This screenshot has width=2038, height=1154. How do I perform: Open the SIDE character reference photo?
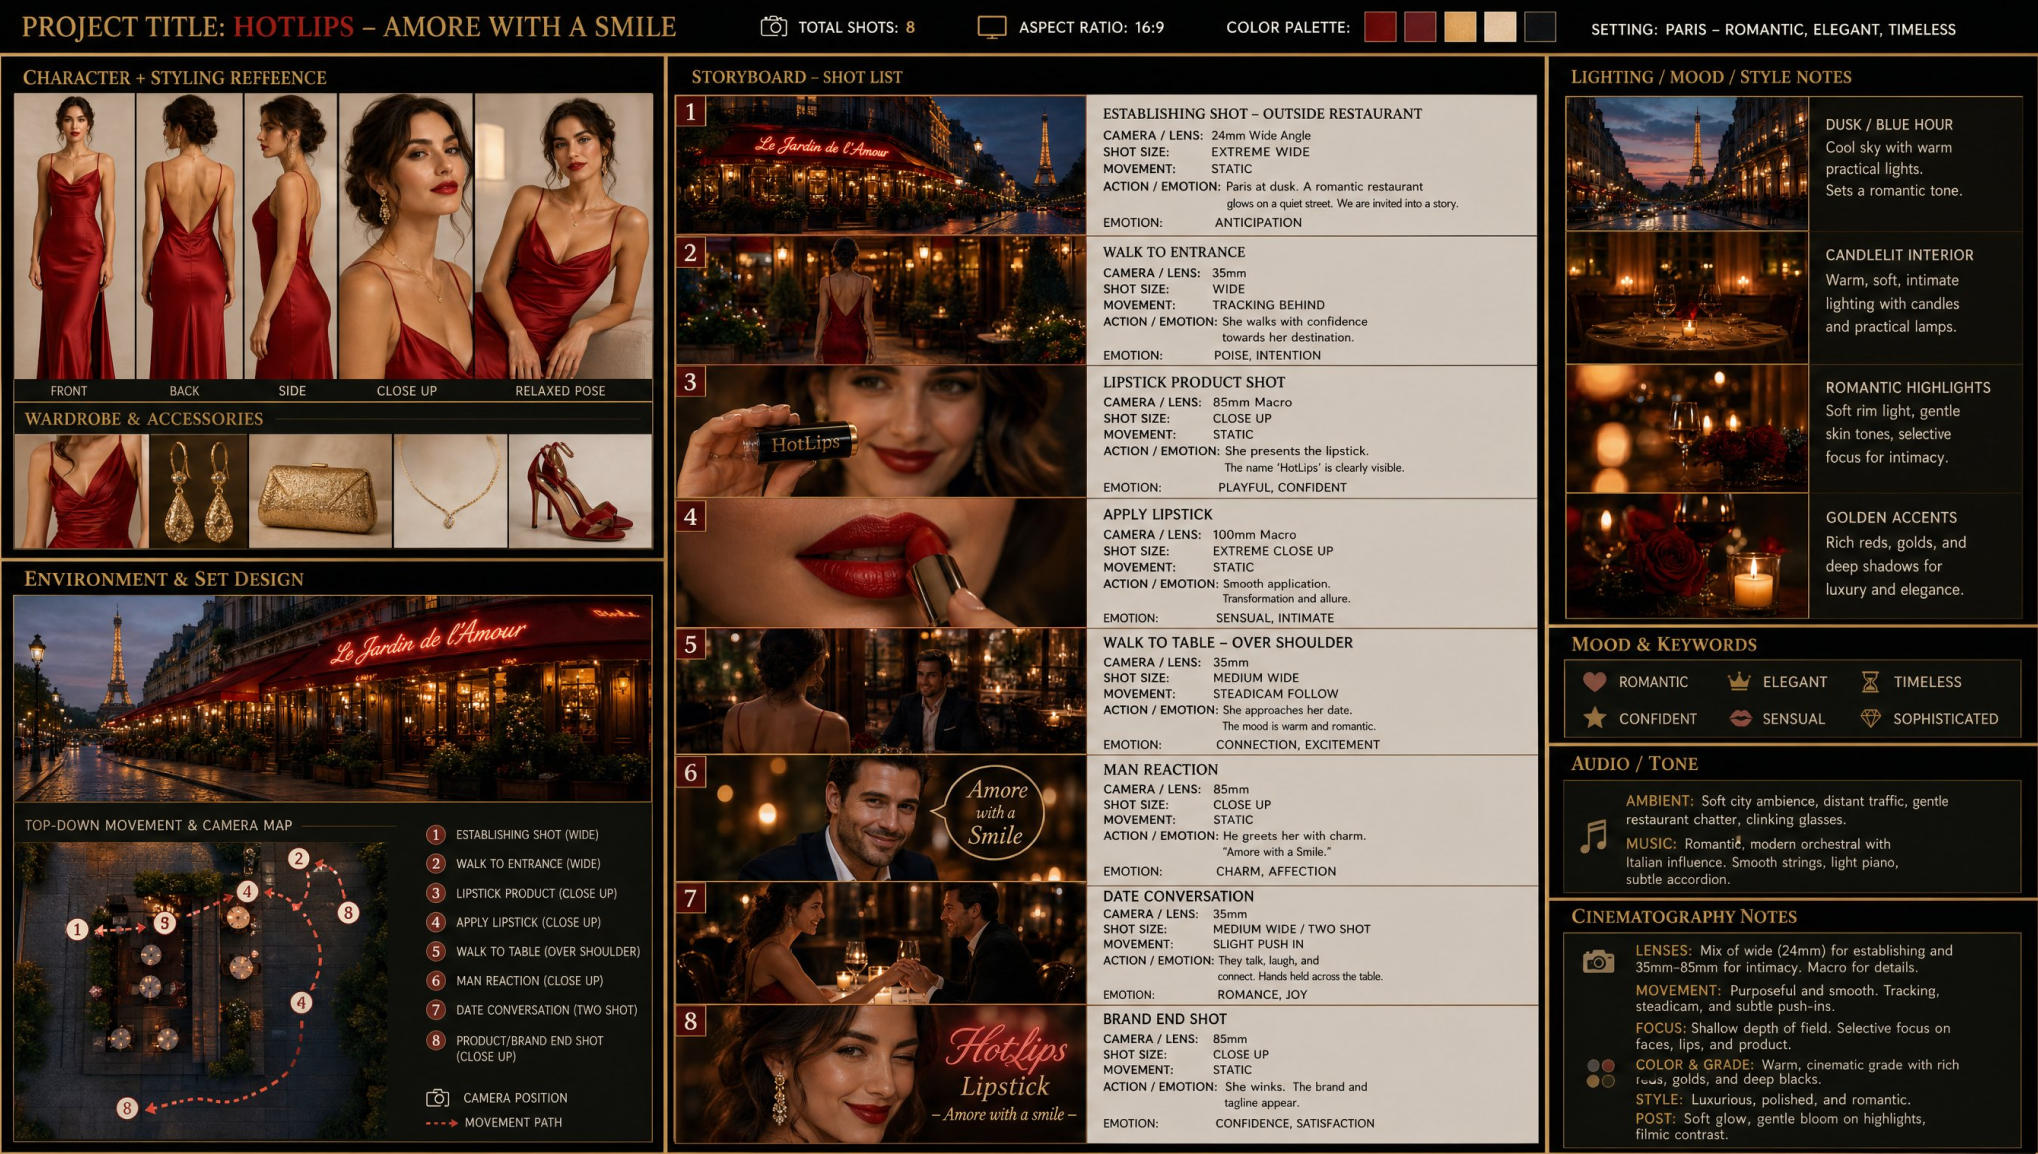point(291,237)
